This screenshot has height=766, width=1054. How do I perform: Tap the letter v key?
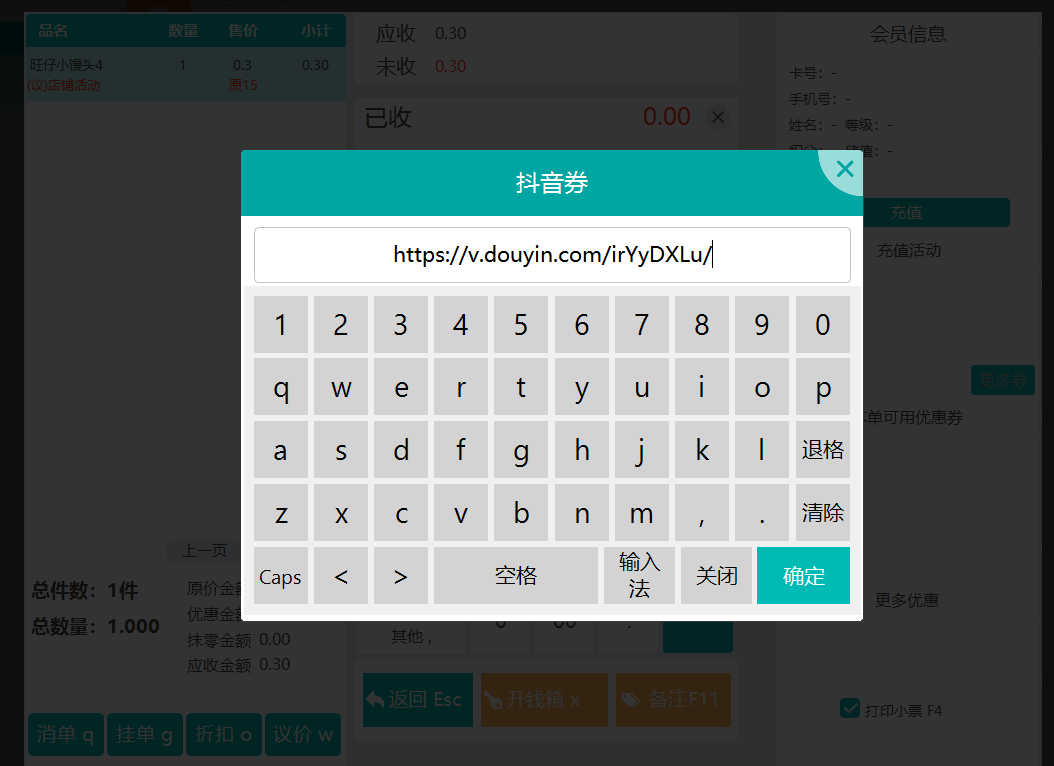[x=460, y=513]
